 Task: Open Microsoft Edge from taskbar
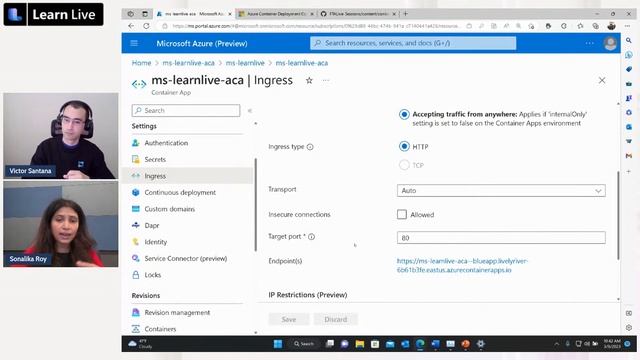point(420,344)
